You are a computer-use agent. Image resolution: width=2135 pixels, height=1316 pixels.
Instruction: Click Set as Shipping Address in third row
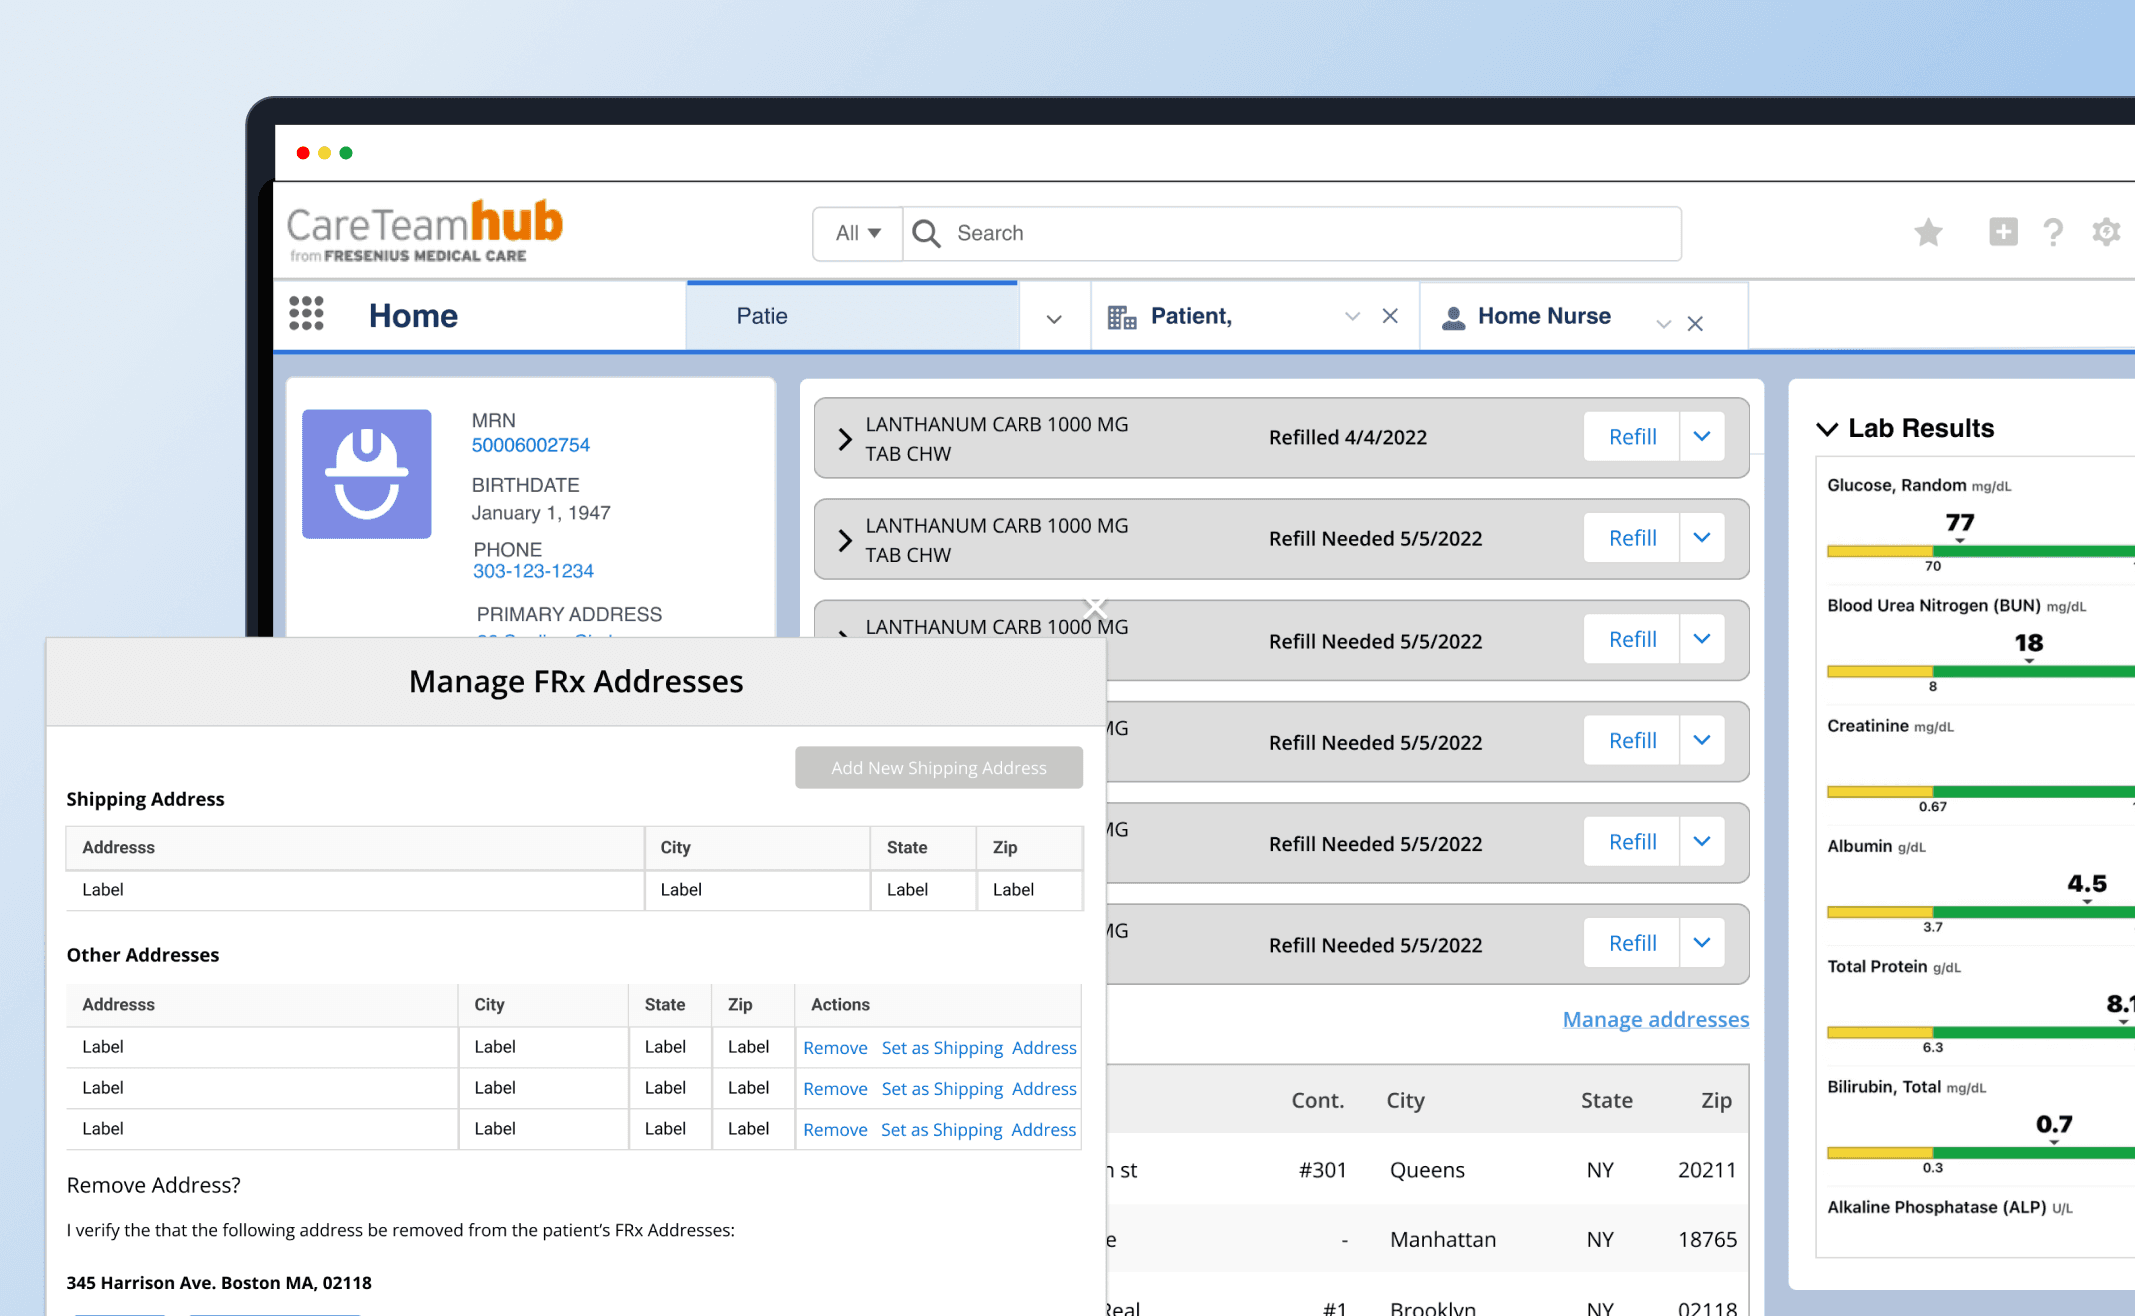point(978,1130)
